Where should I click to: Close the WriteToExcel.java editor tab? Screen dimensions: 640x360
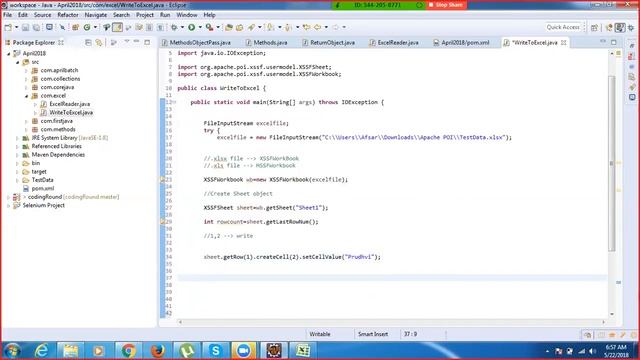pyautogui.click(x=564, y=42)
